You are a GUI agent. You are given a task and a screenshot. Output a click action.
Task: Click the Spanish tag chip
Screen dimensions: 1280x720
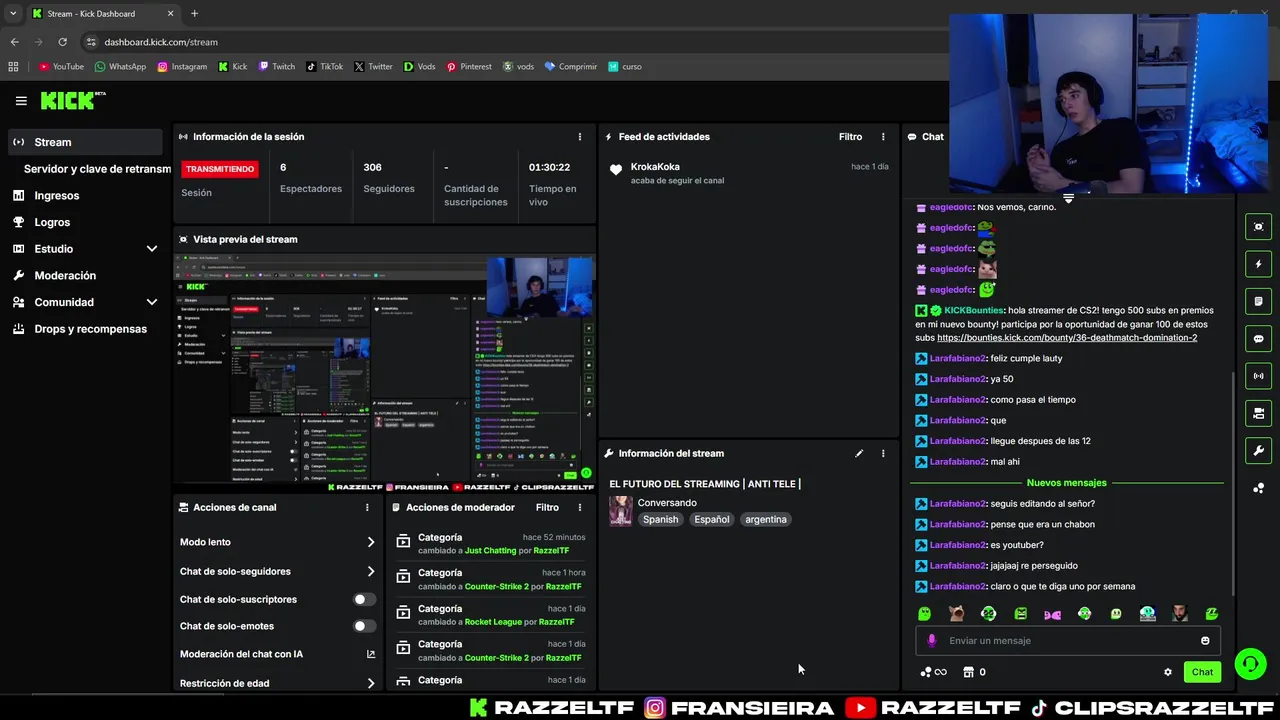coord(660,520)
